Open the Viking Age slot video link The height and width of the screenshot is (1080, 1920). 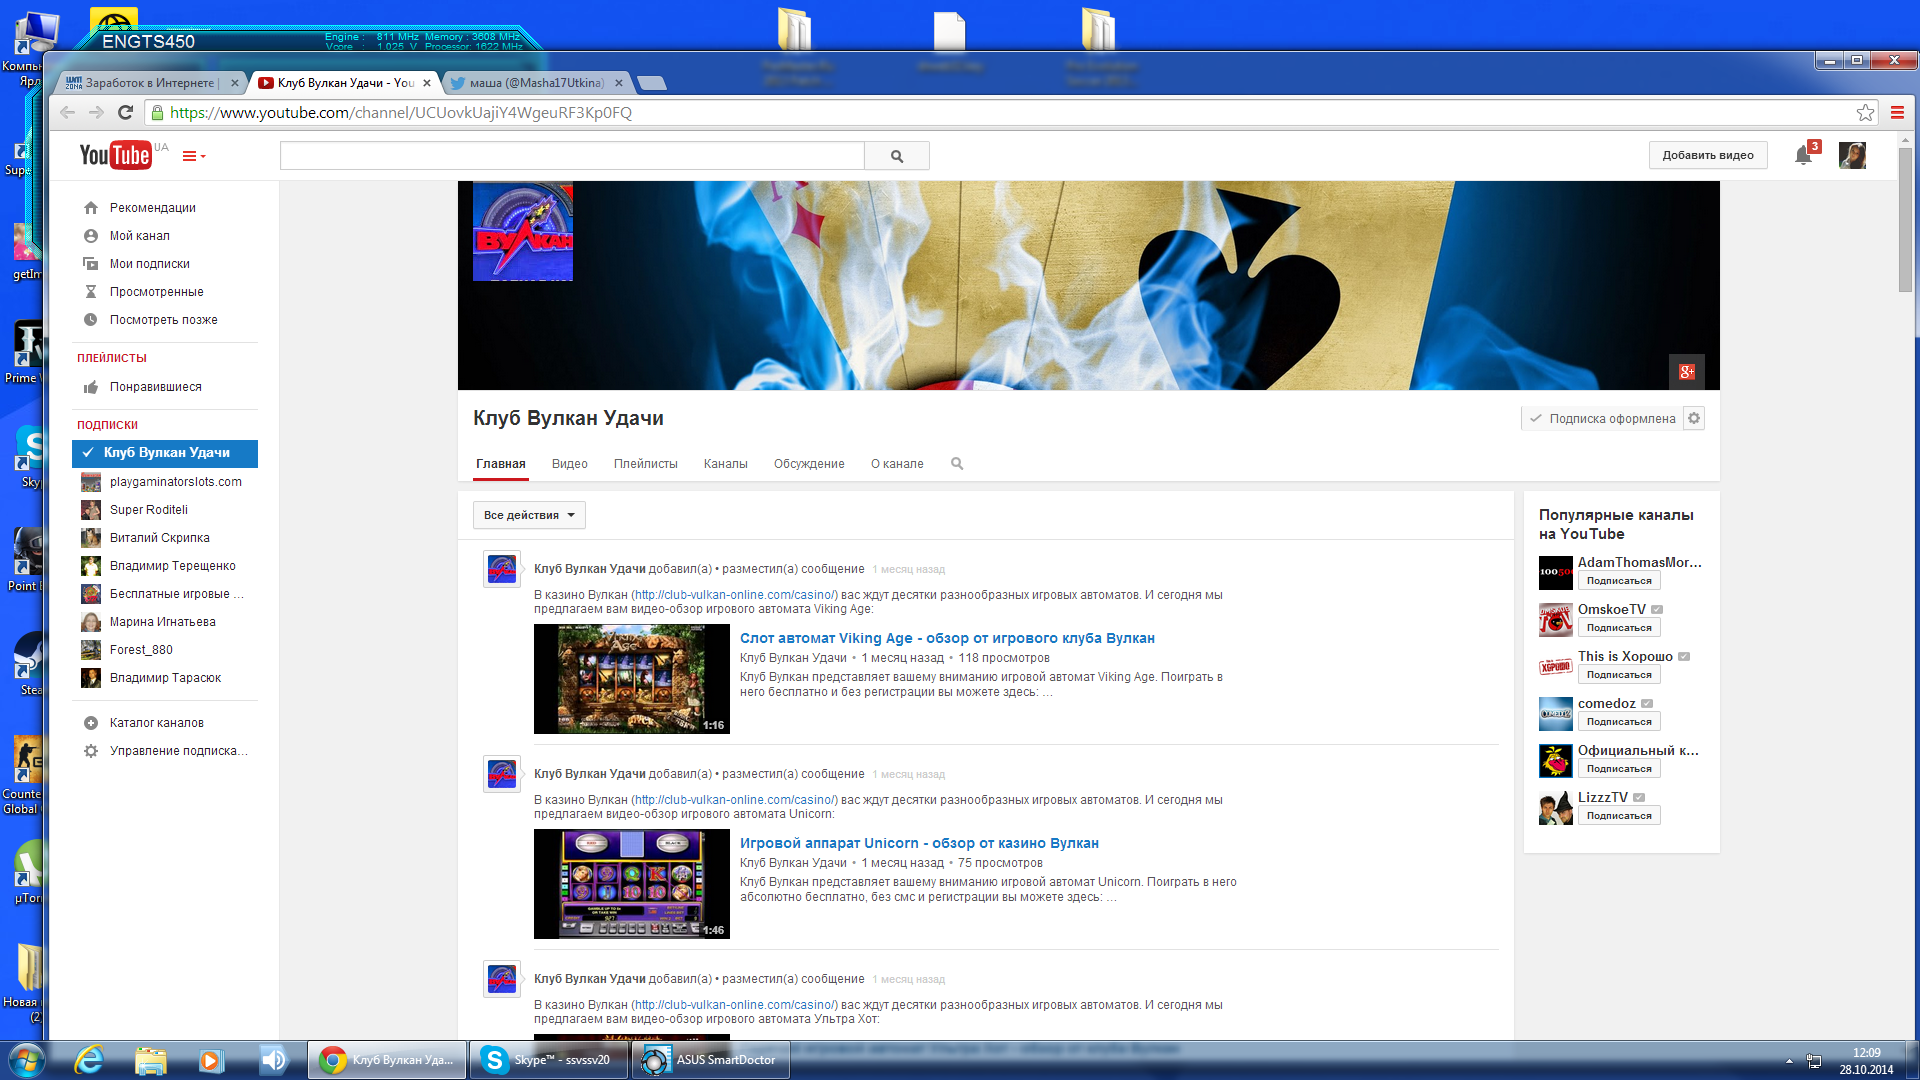click(946, 638)
